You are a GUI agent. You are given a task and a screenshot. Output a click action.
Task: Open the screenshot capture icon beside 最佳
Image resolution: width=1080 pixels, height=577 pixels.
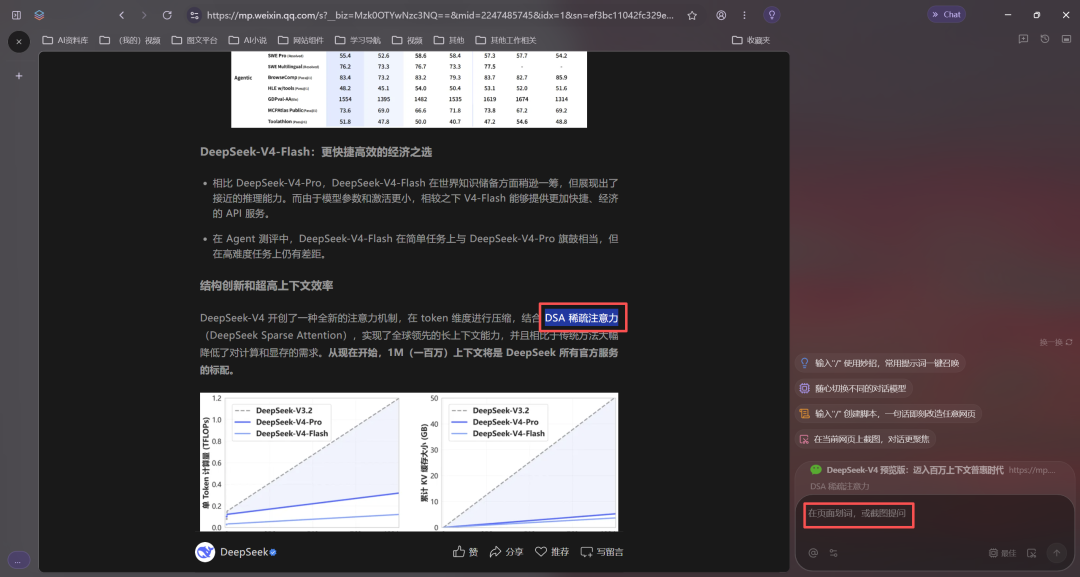pos(1032,553)
